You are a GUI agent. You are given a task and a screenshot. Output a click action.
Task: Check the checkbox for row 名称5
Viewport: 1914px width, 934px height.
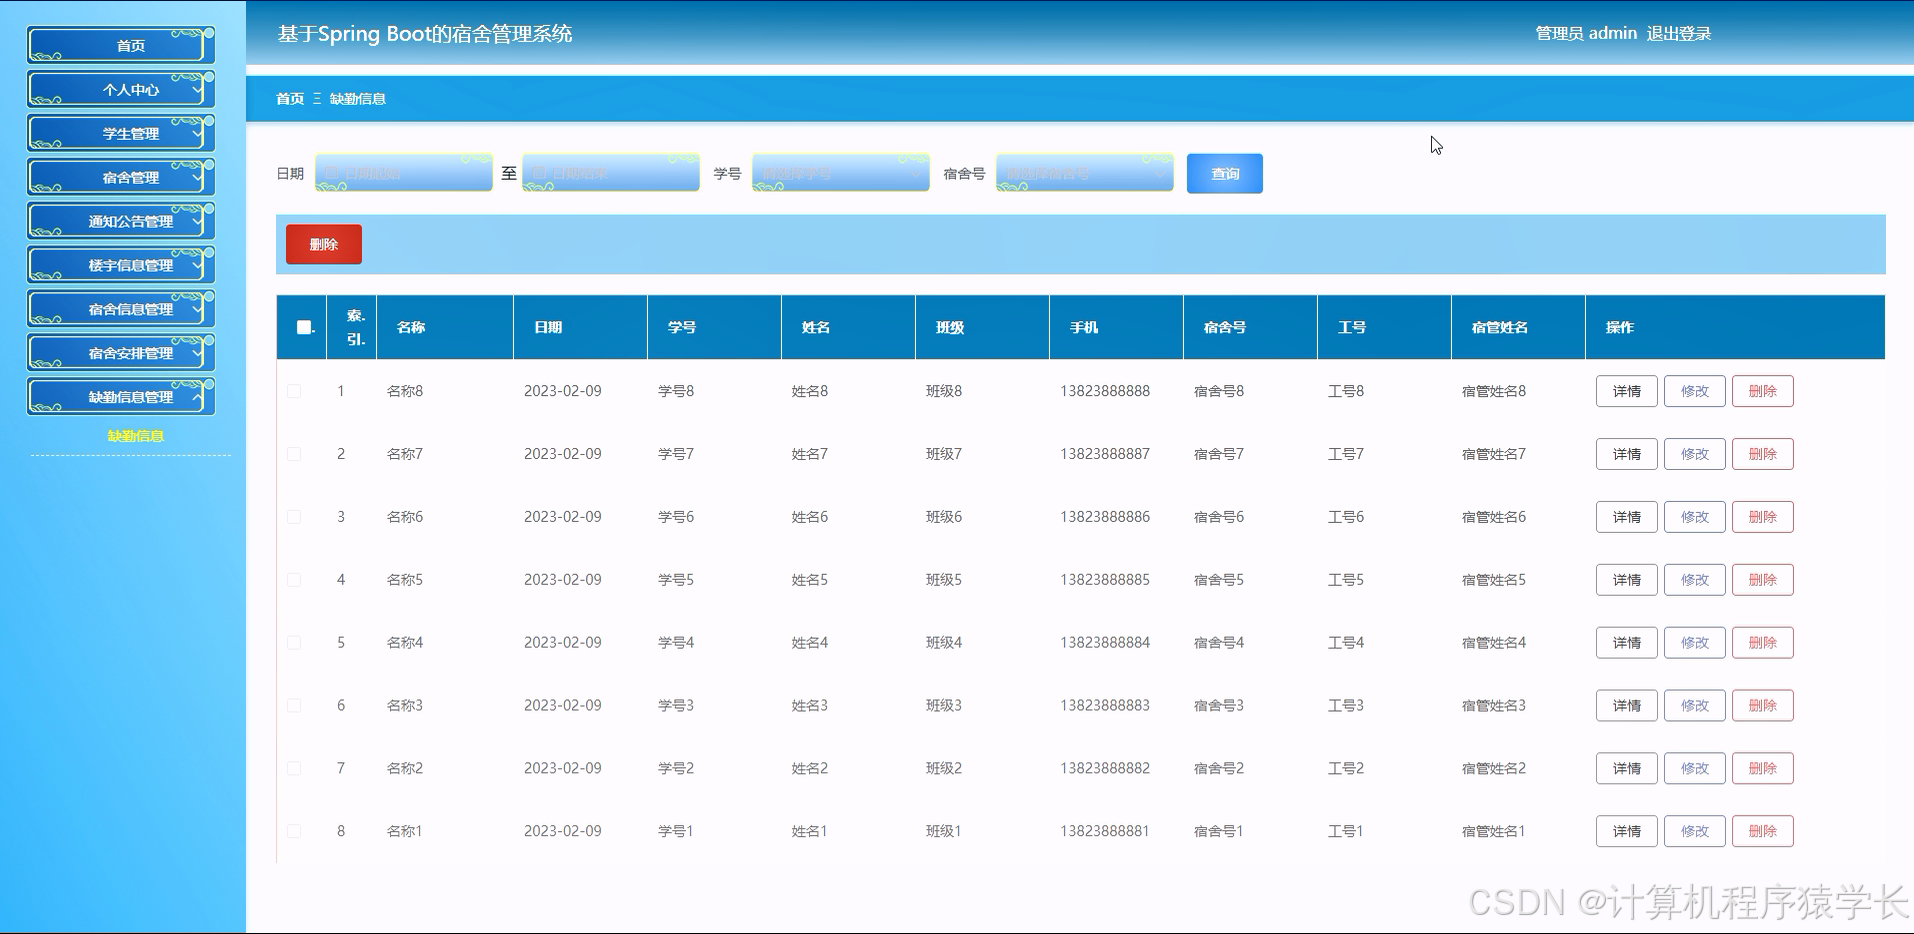coord(294,580)
